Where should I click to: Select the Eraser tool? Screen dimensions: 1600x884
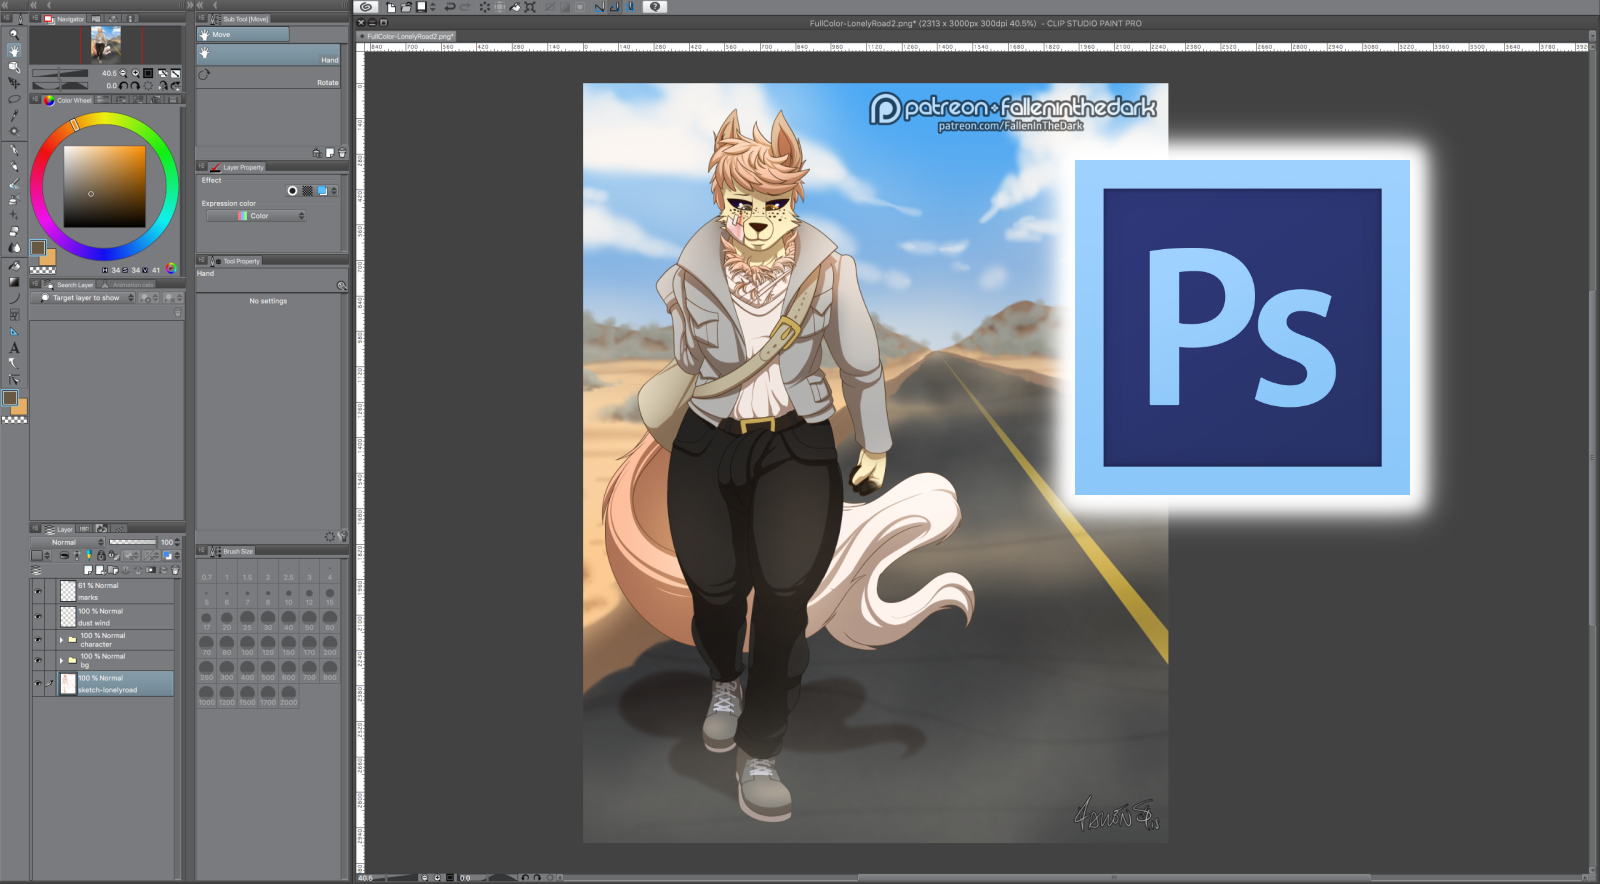tap(14, 232)
